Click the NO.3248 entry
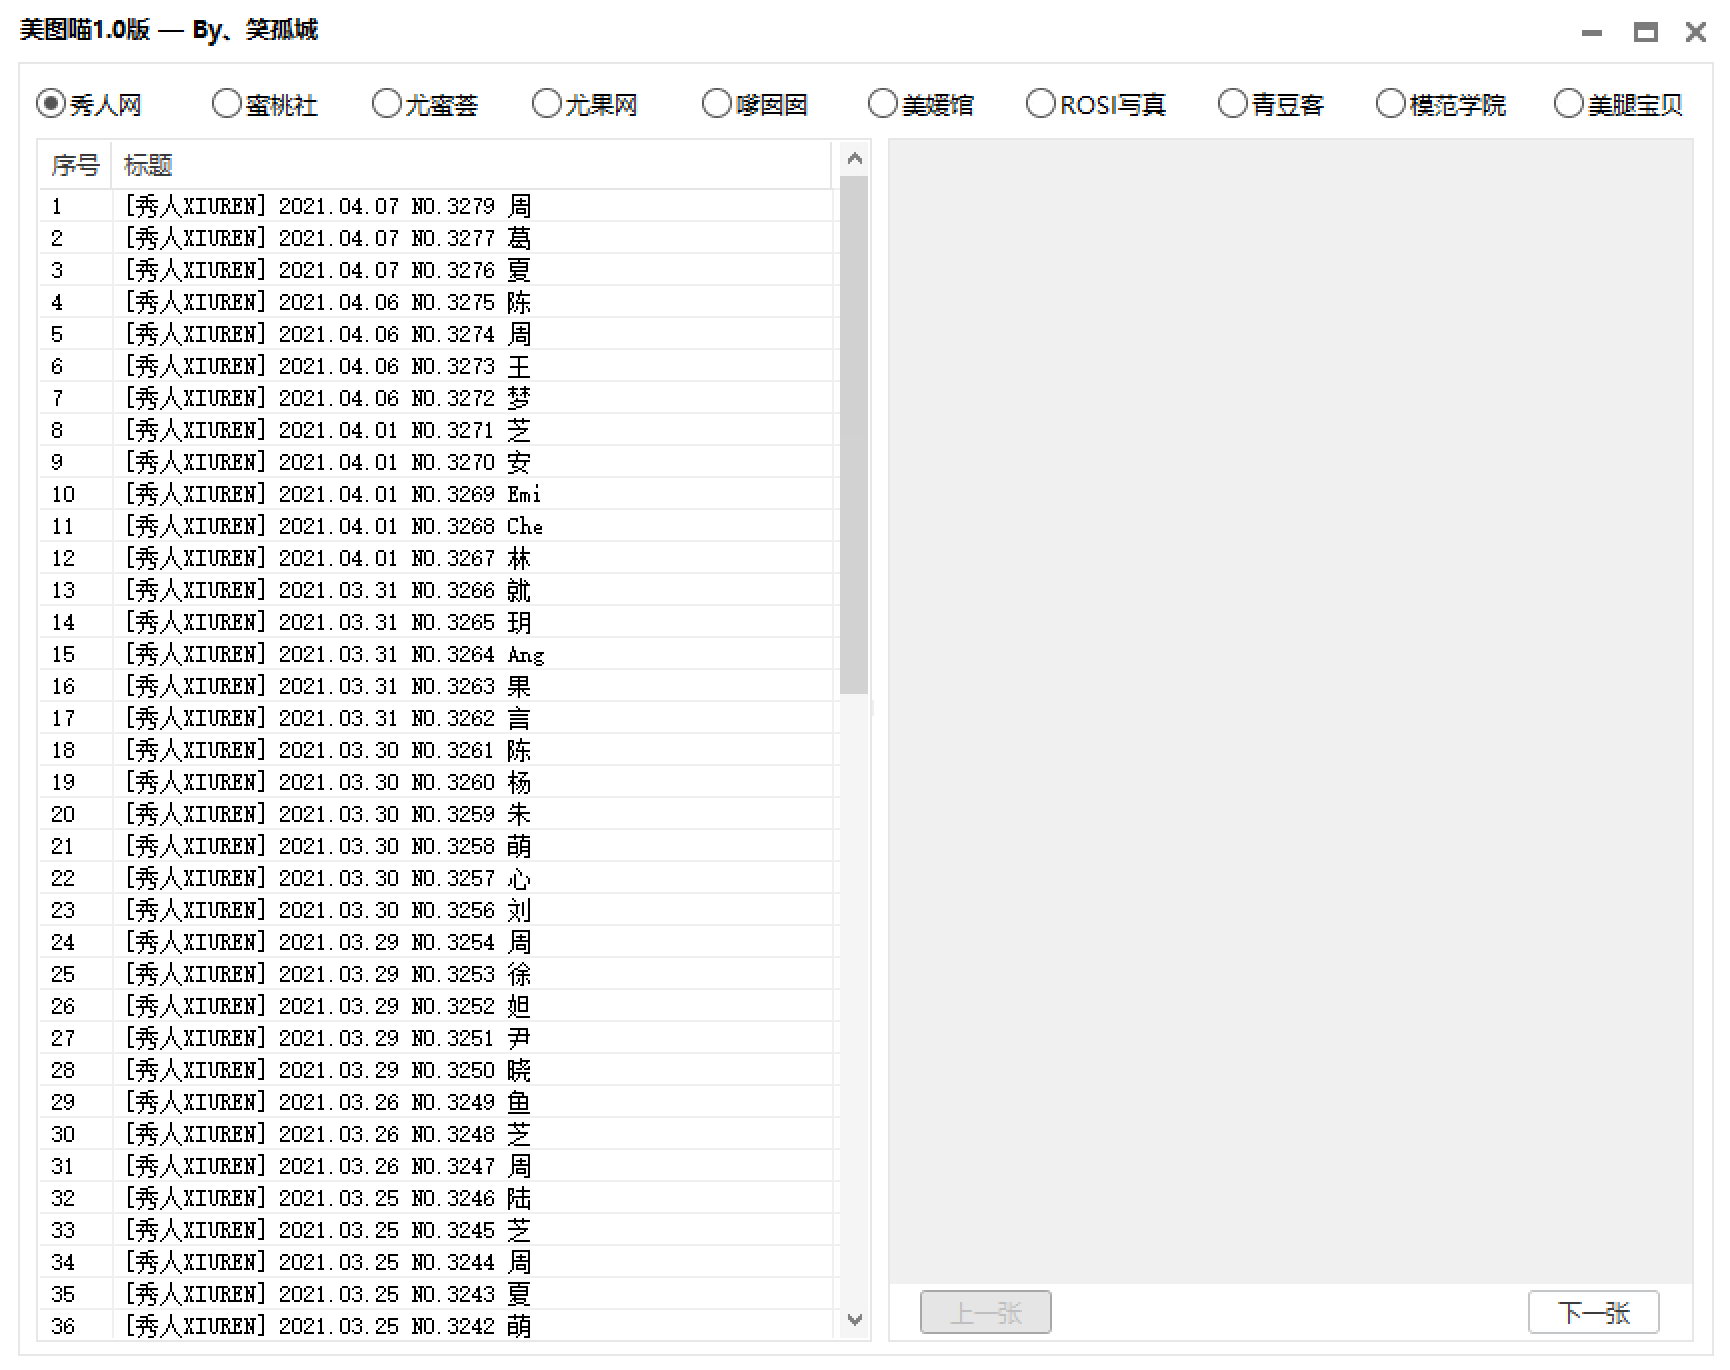 click(436, 1134)
